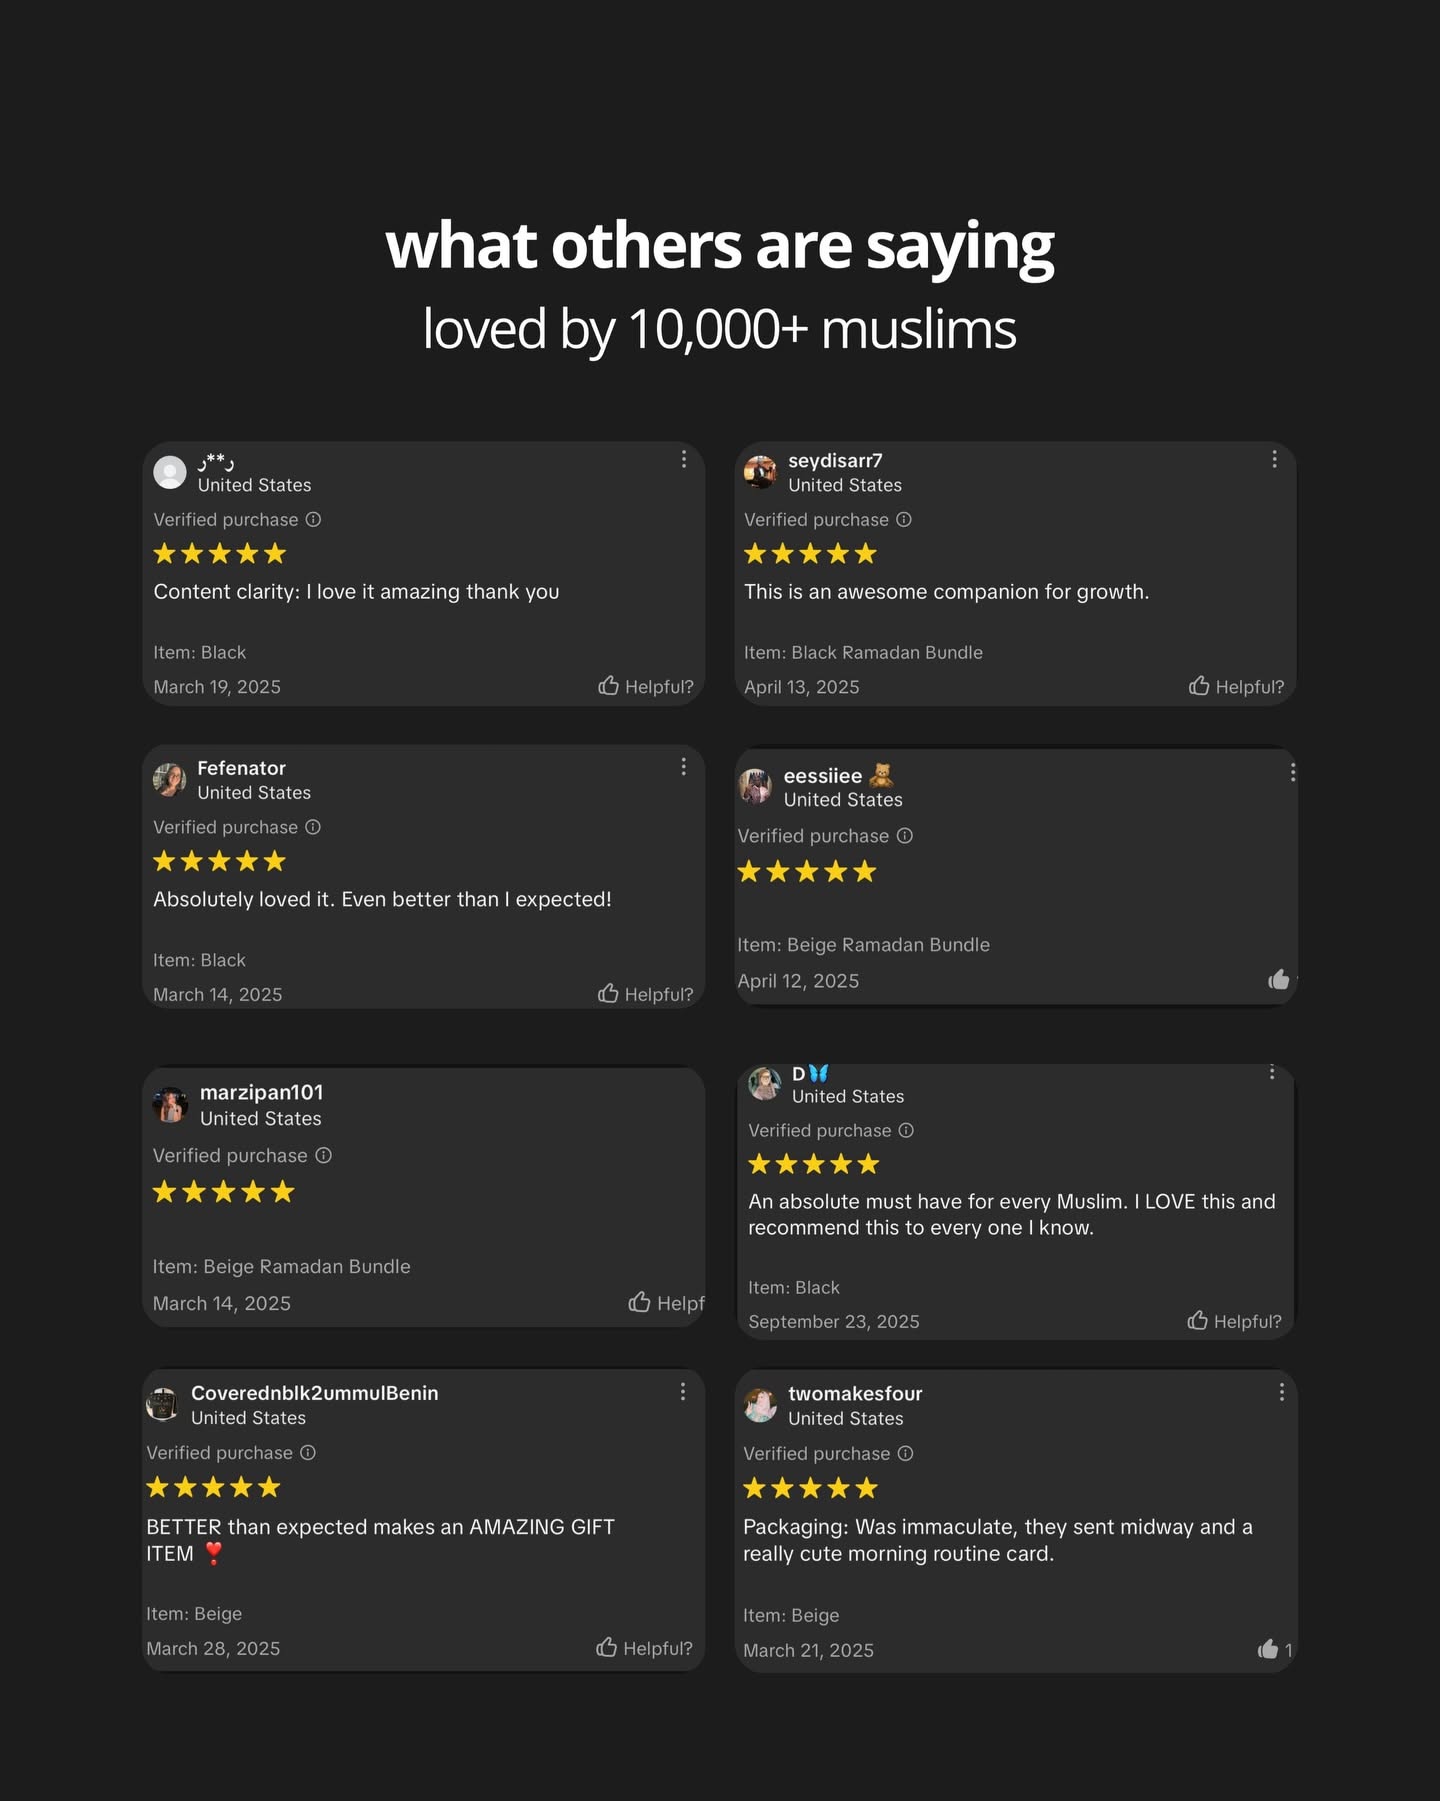Click five-star rating on Fefenator's review
The image size is (1440, 1801).
tap(220, 861)
